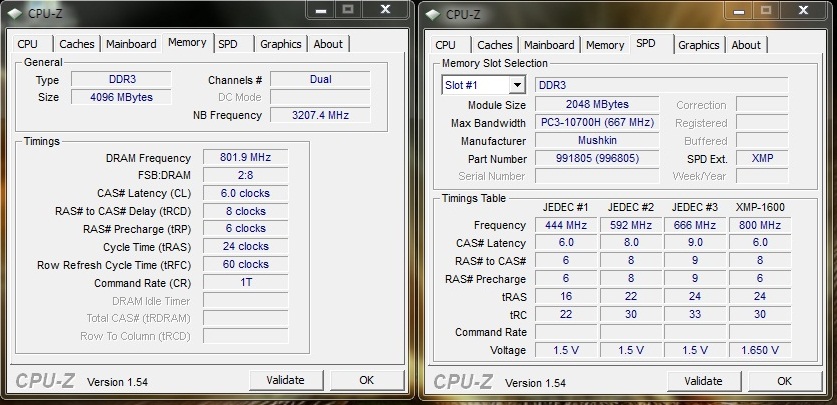Close the left CPU-Z window showing Memory
Screen dimensions: 837x405
click(383, 9)
